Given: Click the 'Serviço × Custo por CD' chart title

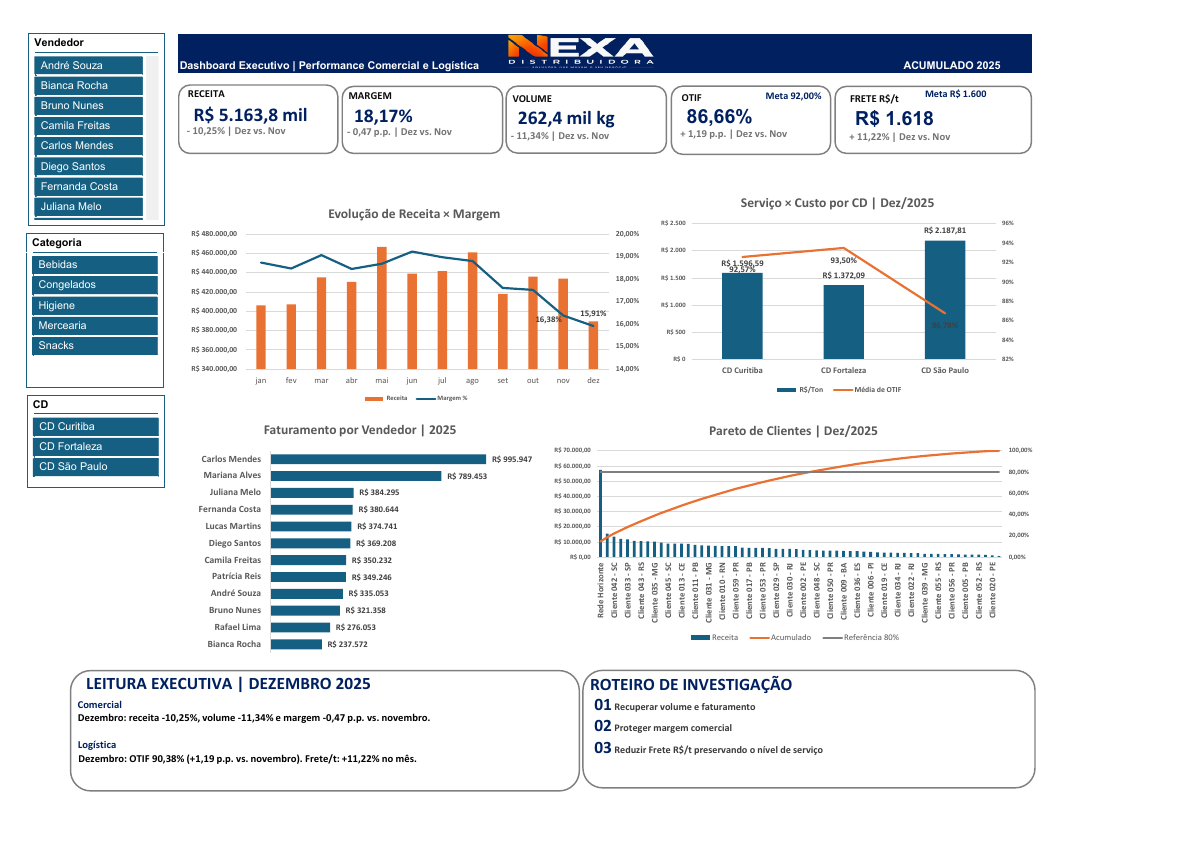Looking at the screenshot, I should [x=837, y=203].
